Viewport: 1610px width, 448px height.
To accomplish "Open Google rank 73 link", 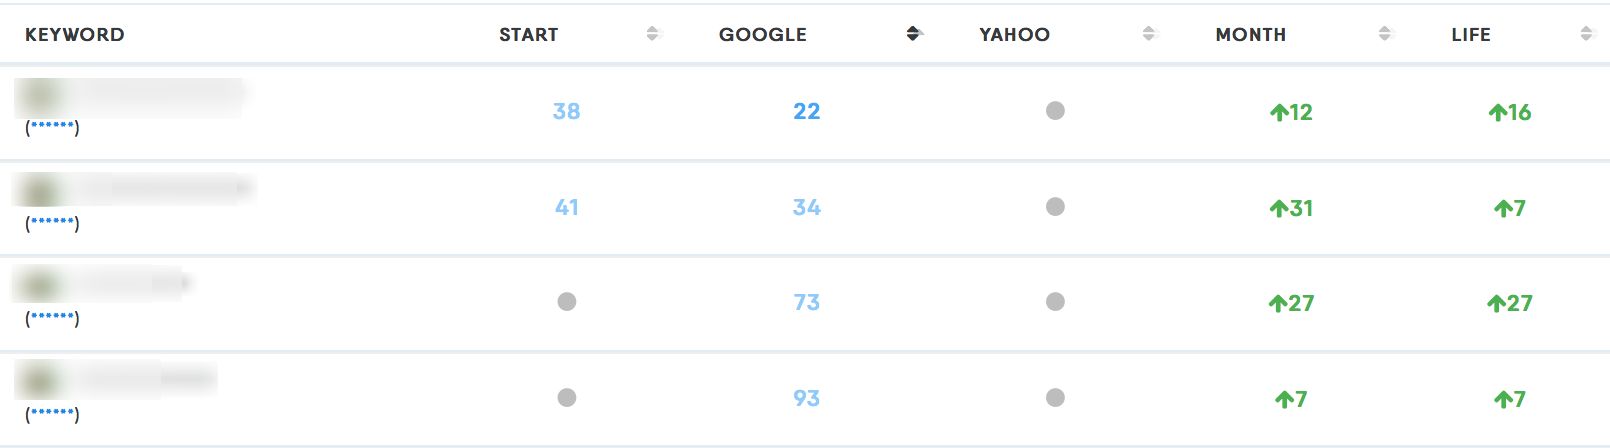I will tap(806, 302).
